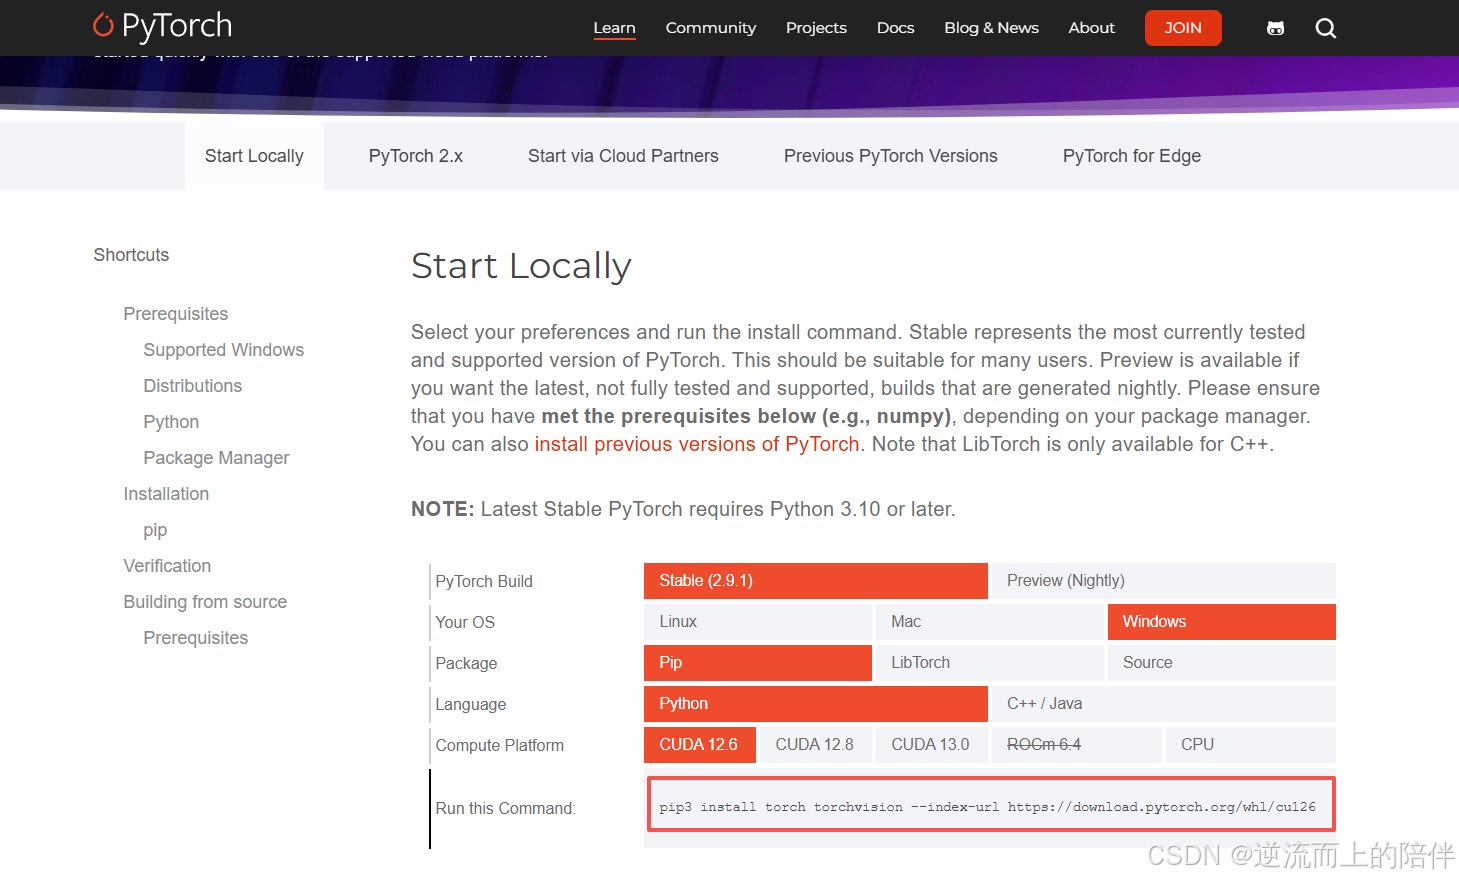
Task: Switch to Start via Cloud Partners tab
Action: (x=623, y=156)
